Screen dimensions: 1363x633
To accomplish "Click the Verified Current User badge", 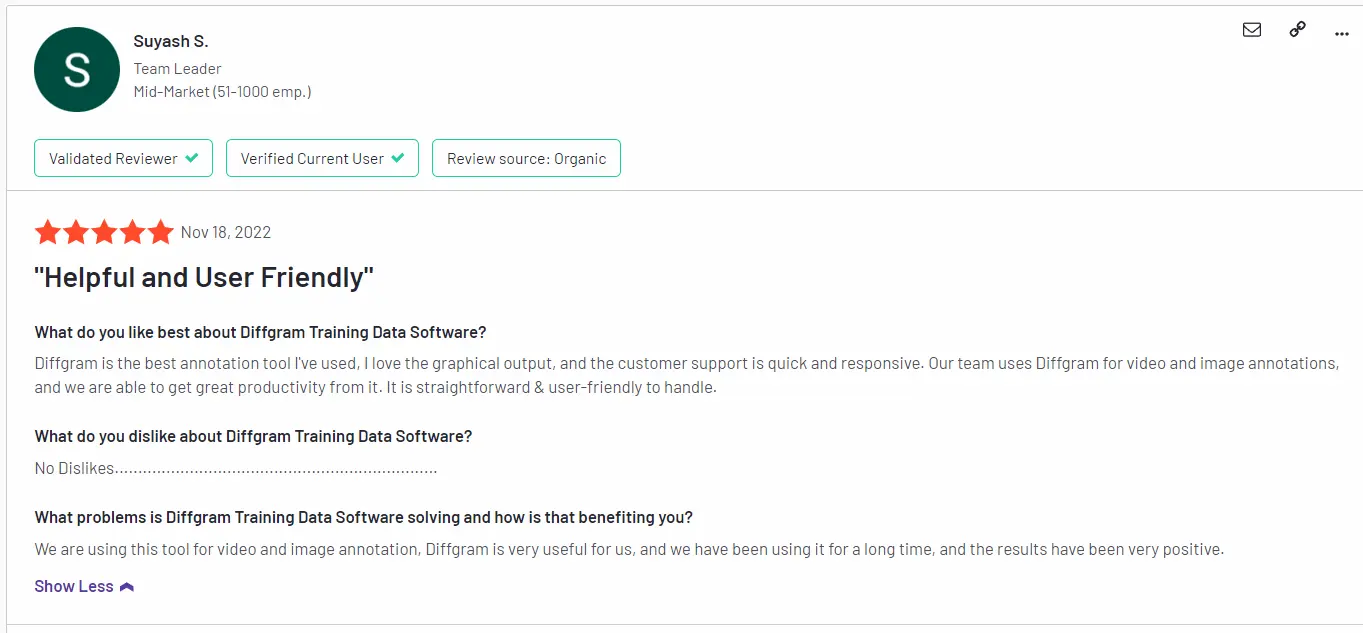I will pyautogui.click(x=322, y=158).
